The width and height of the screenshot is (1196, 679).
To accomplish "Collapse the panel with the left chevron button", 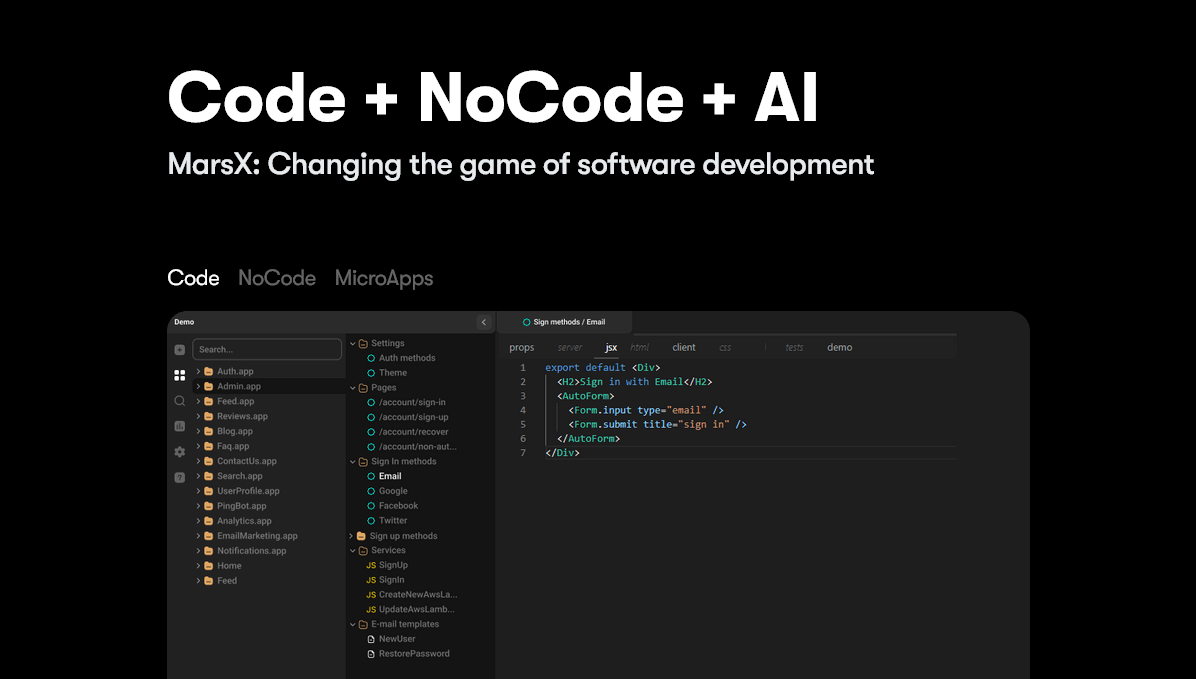I will coord(484,322).
